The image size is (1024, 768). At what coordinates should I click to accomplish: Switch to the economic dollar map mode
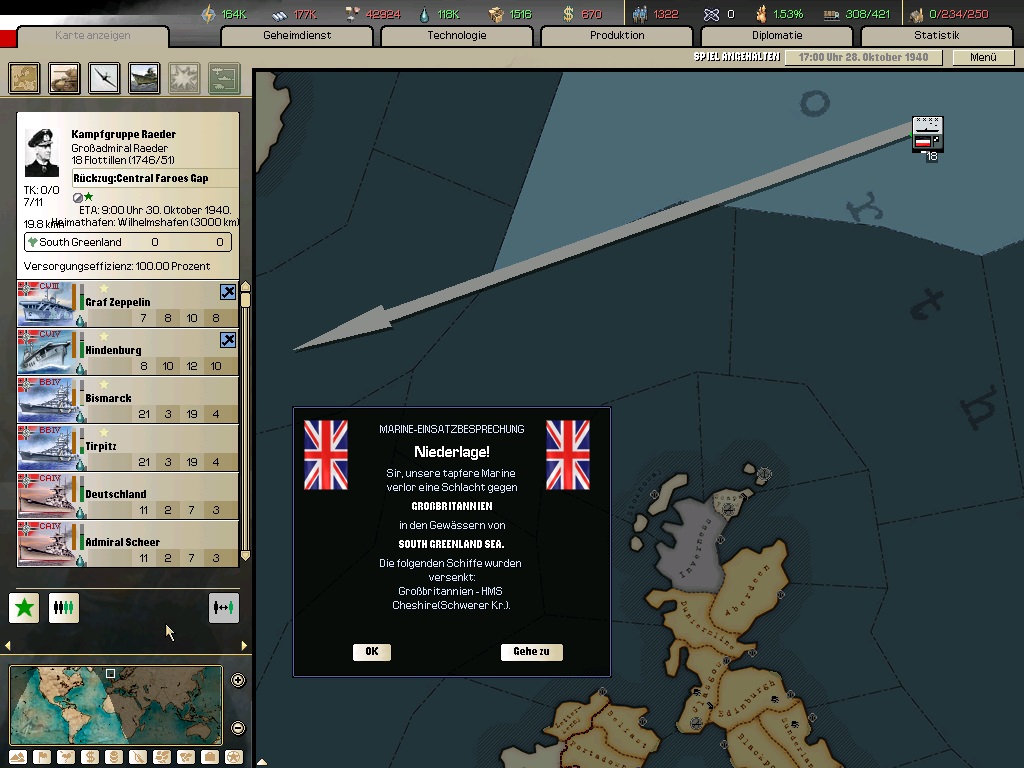pyautogui.click(x=90, y=757)
